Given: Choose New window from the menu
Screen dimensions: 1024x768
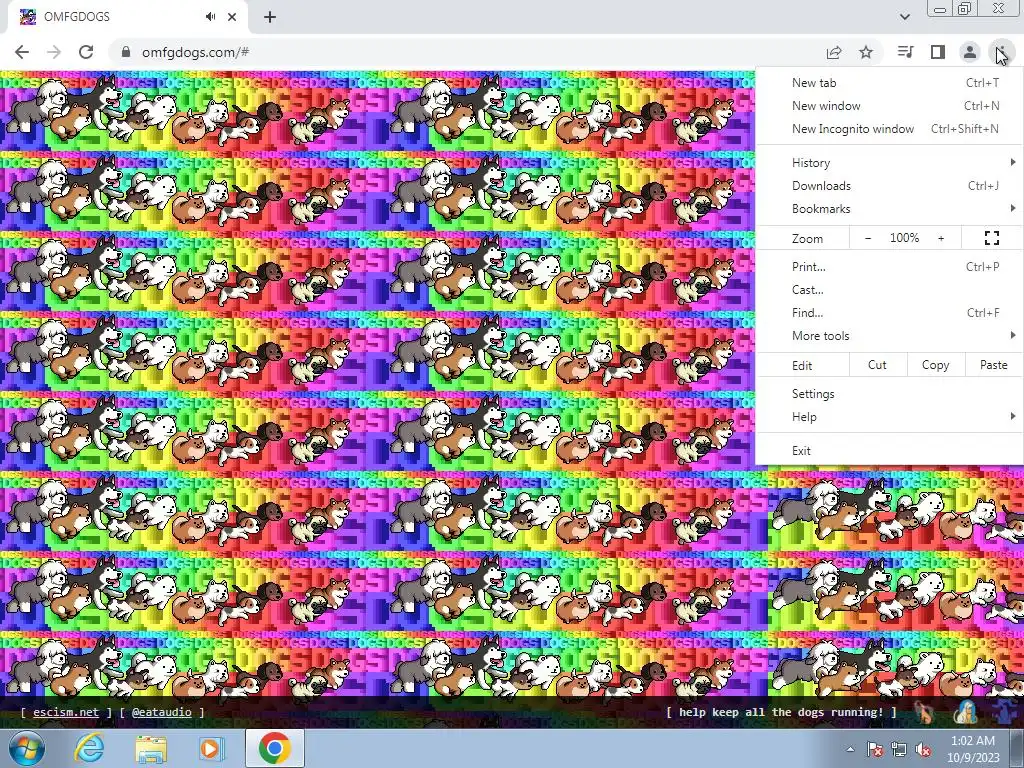Looking at the screenshot, I should coord(889,106).
